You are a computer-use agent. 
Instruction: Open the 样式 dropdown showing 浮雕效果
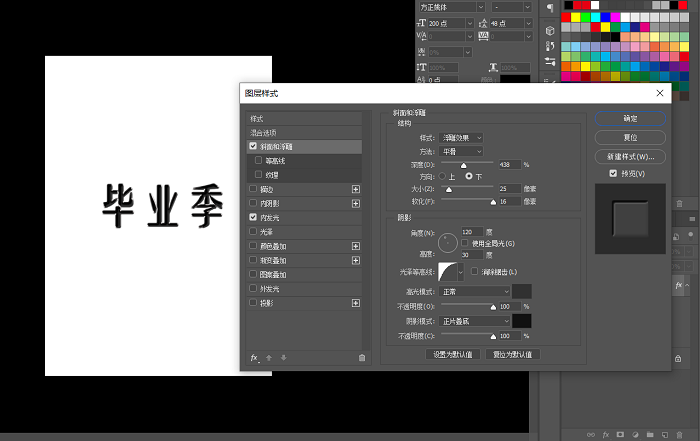coord(464,137)
